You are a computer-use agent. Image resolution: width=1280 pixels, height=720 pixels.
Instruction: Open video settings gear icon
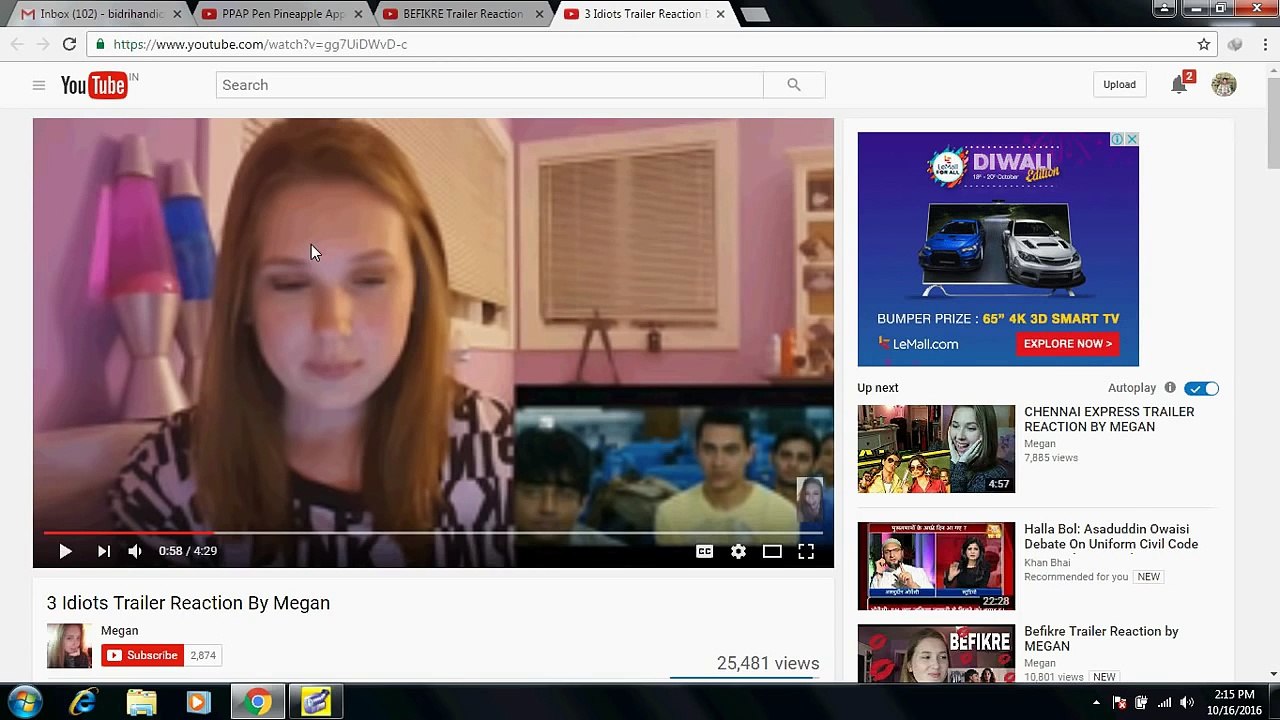pos(738,551)
